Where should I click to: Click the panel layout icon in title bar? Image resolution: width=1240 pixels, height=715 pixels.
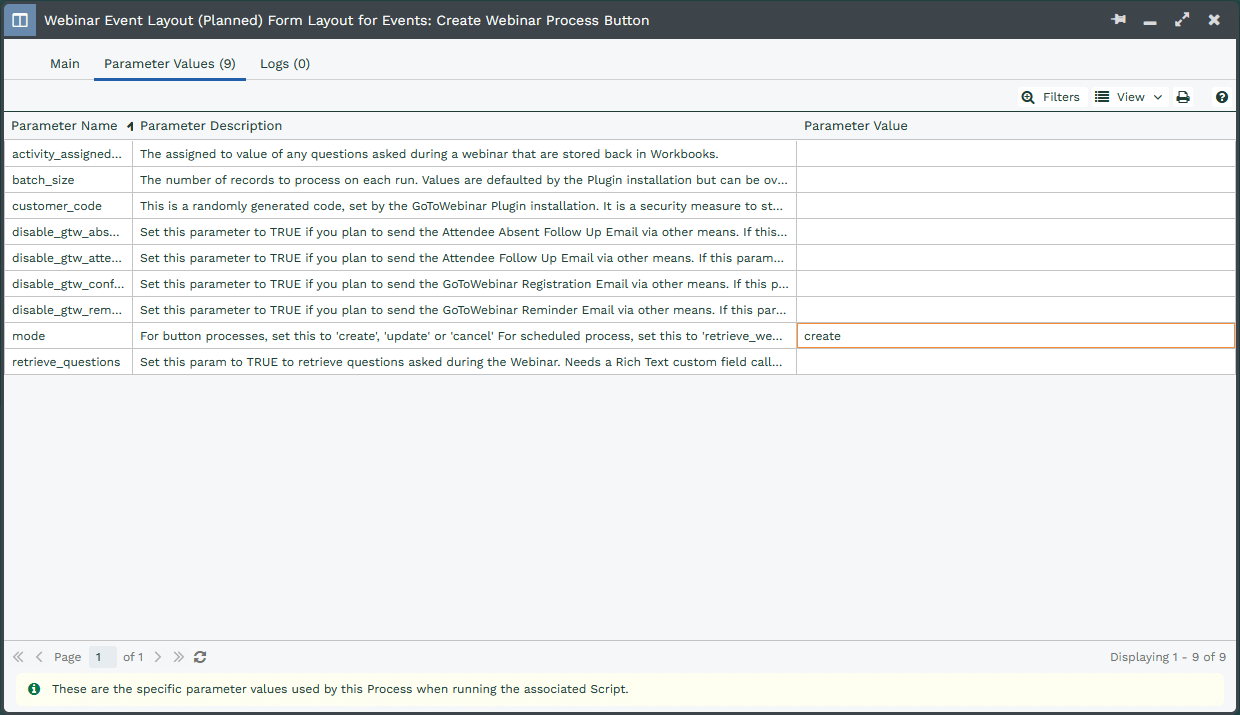coord(20,20)
